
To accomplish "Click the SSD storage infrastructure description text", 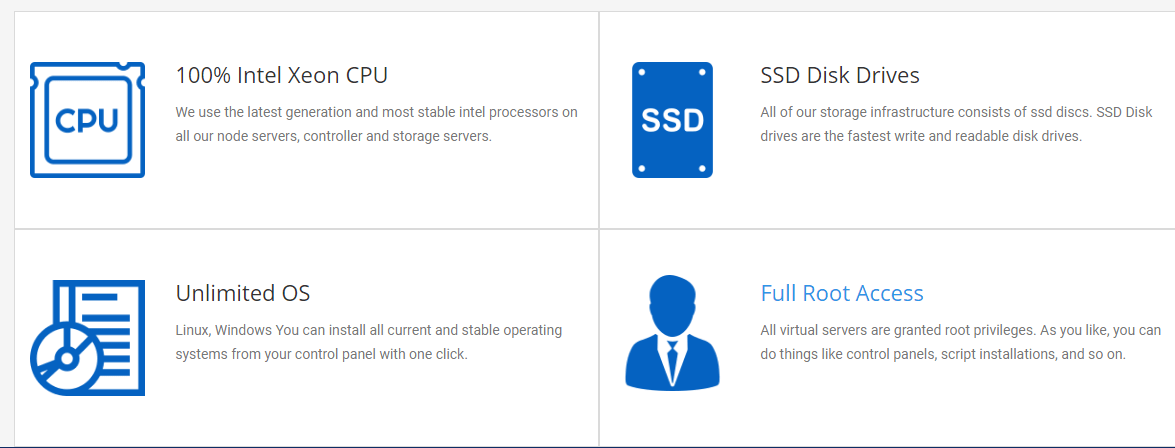I will pos(961,125).
